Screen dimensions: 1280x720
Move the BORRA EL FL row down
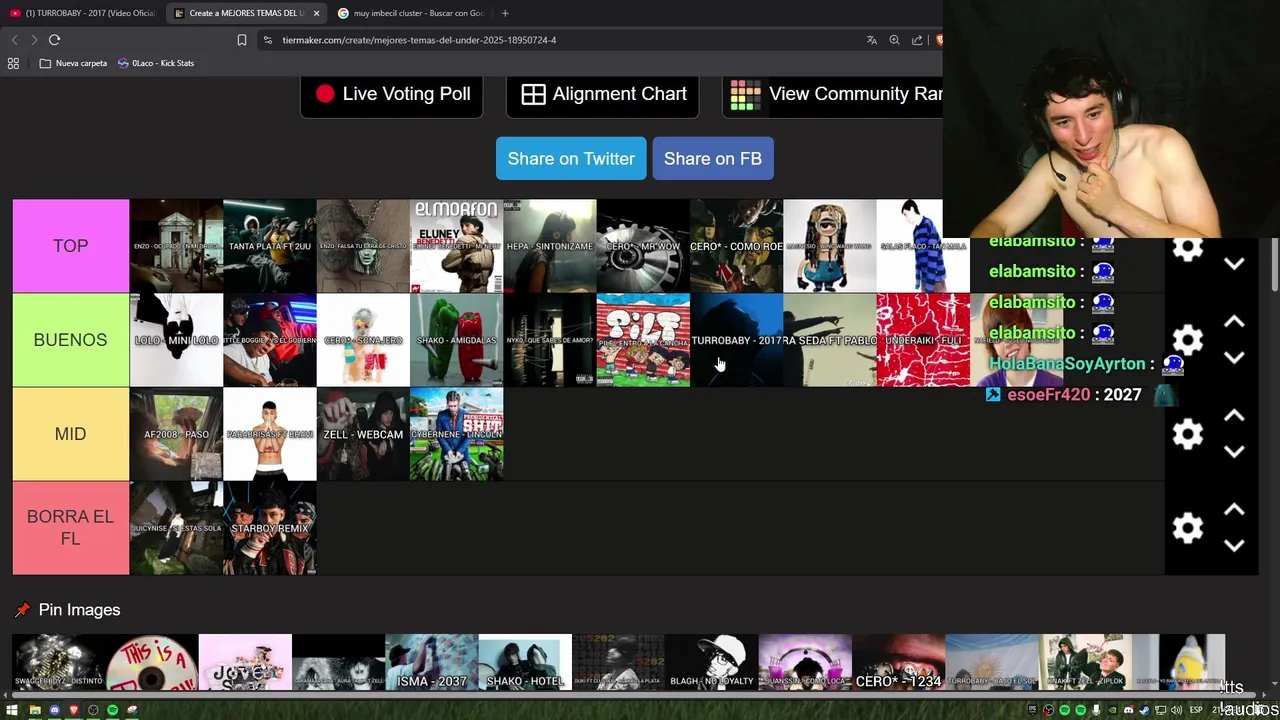pos(1234,546)
